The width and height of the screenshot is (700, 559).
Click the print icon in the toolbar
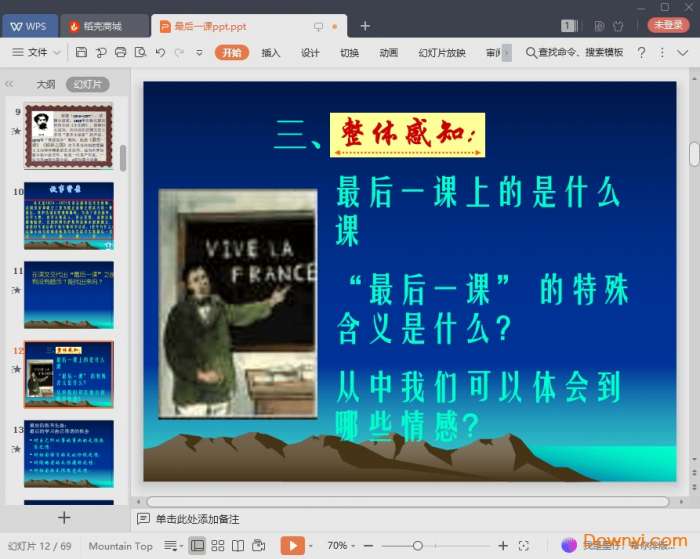(x=120, y=52)
